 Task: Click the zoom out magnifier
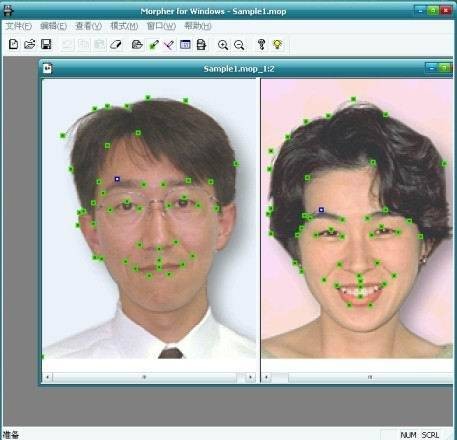239,45
